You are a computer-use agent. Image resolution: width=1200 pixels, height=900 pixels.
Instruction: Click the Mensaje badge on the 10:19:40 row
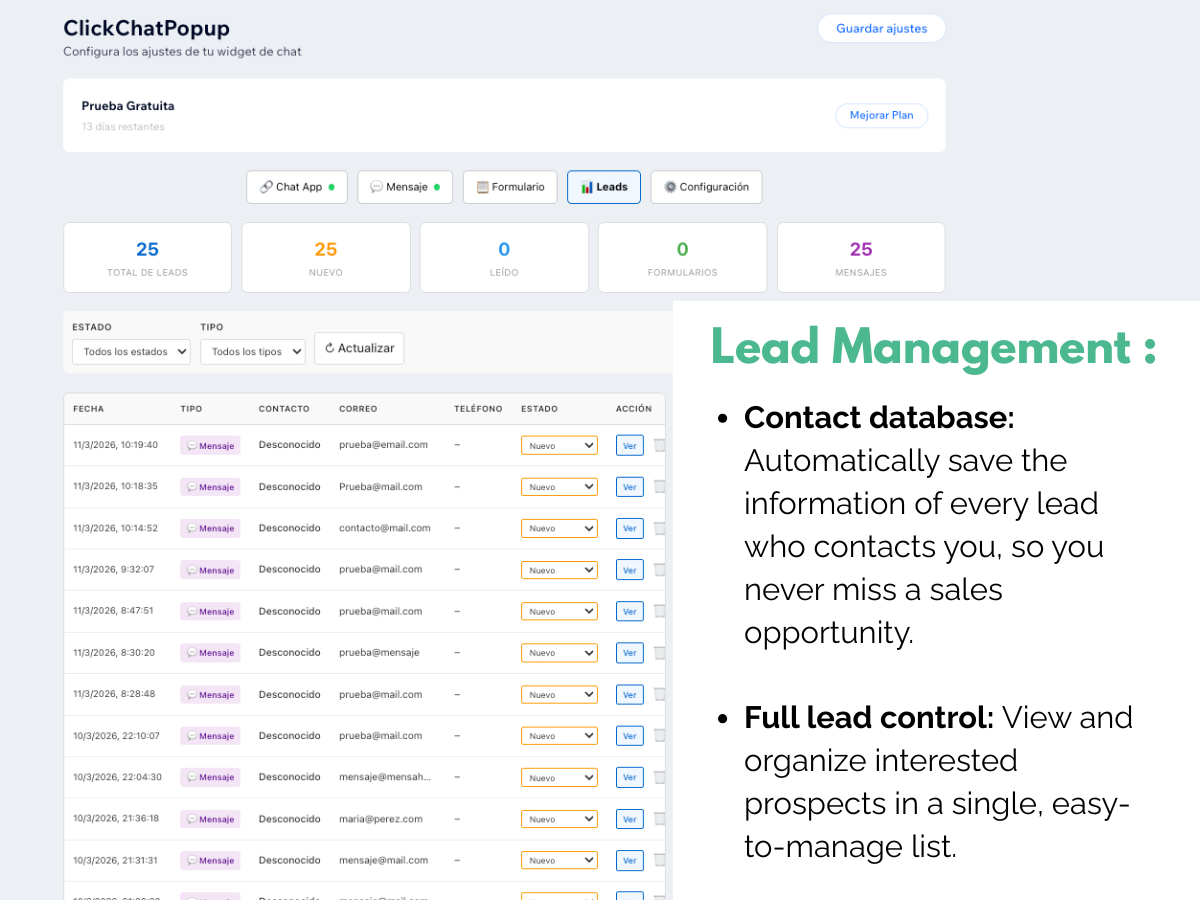210,445
